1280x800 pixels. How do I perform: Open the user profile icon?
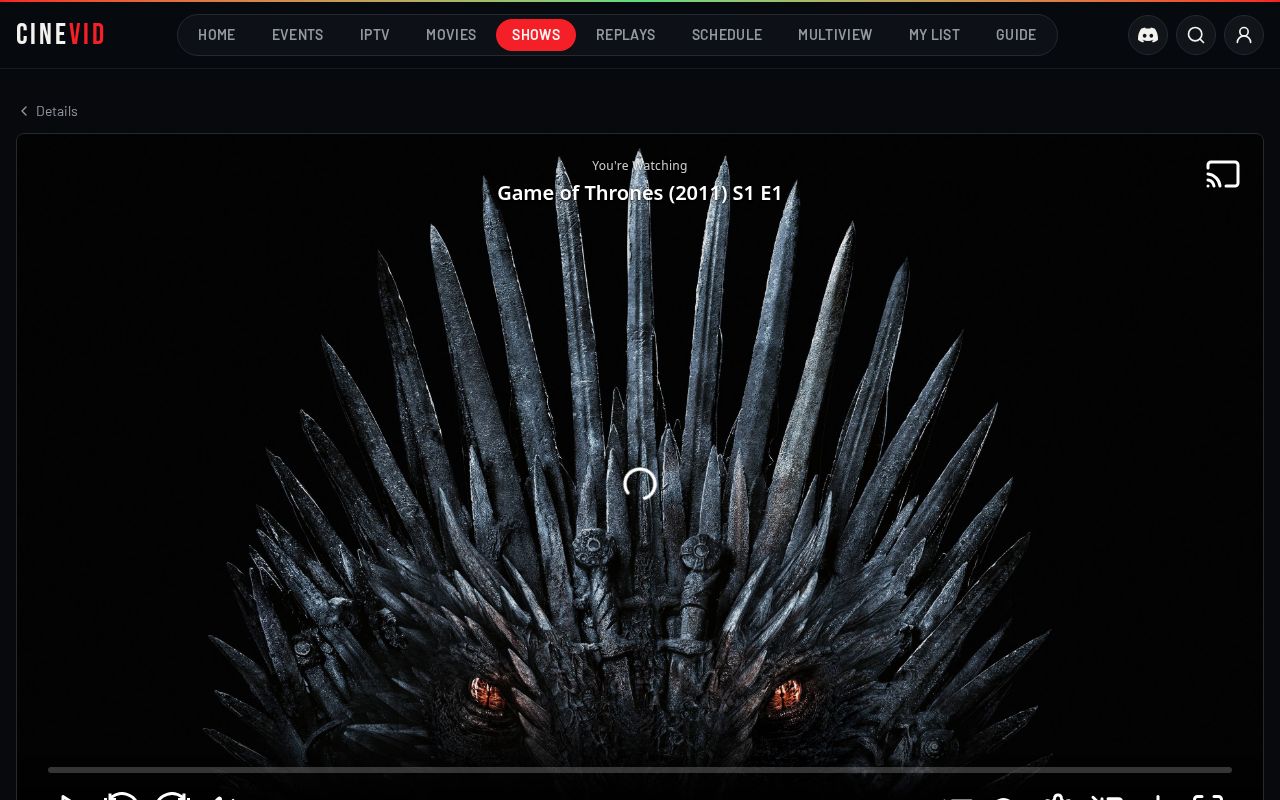(1244, 35)
